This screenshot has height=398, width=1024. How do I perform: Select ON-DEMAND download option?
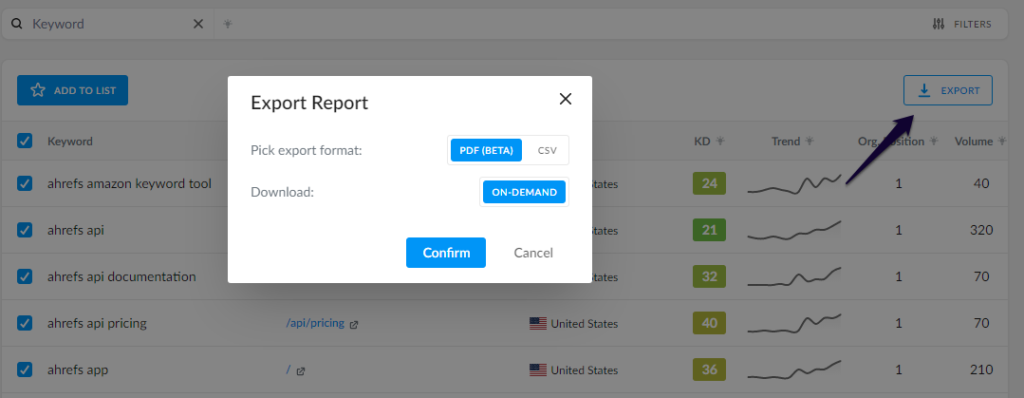[x=524, y=192]
